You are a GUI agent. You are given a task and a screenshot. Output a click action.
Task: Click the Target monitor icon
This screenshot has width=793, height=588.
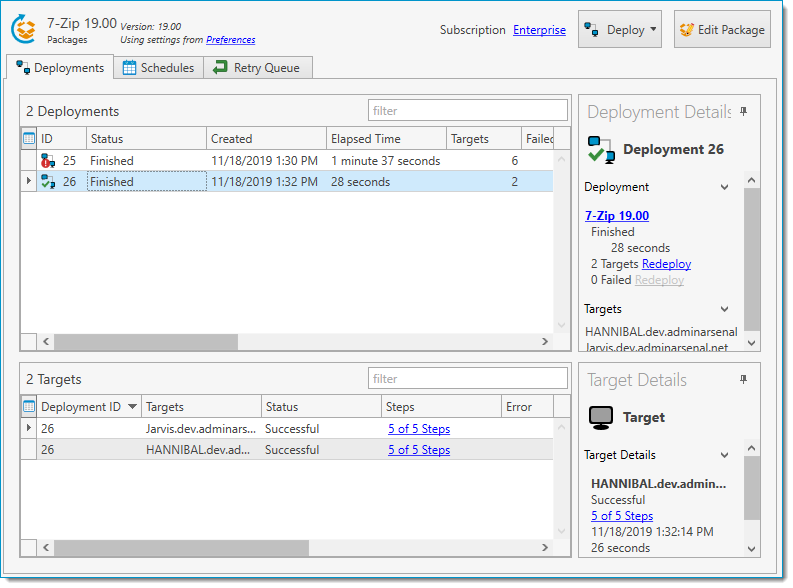601,418
